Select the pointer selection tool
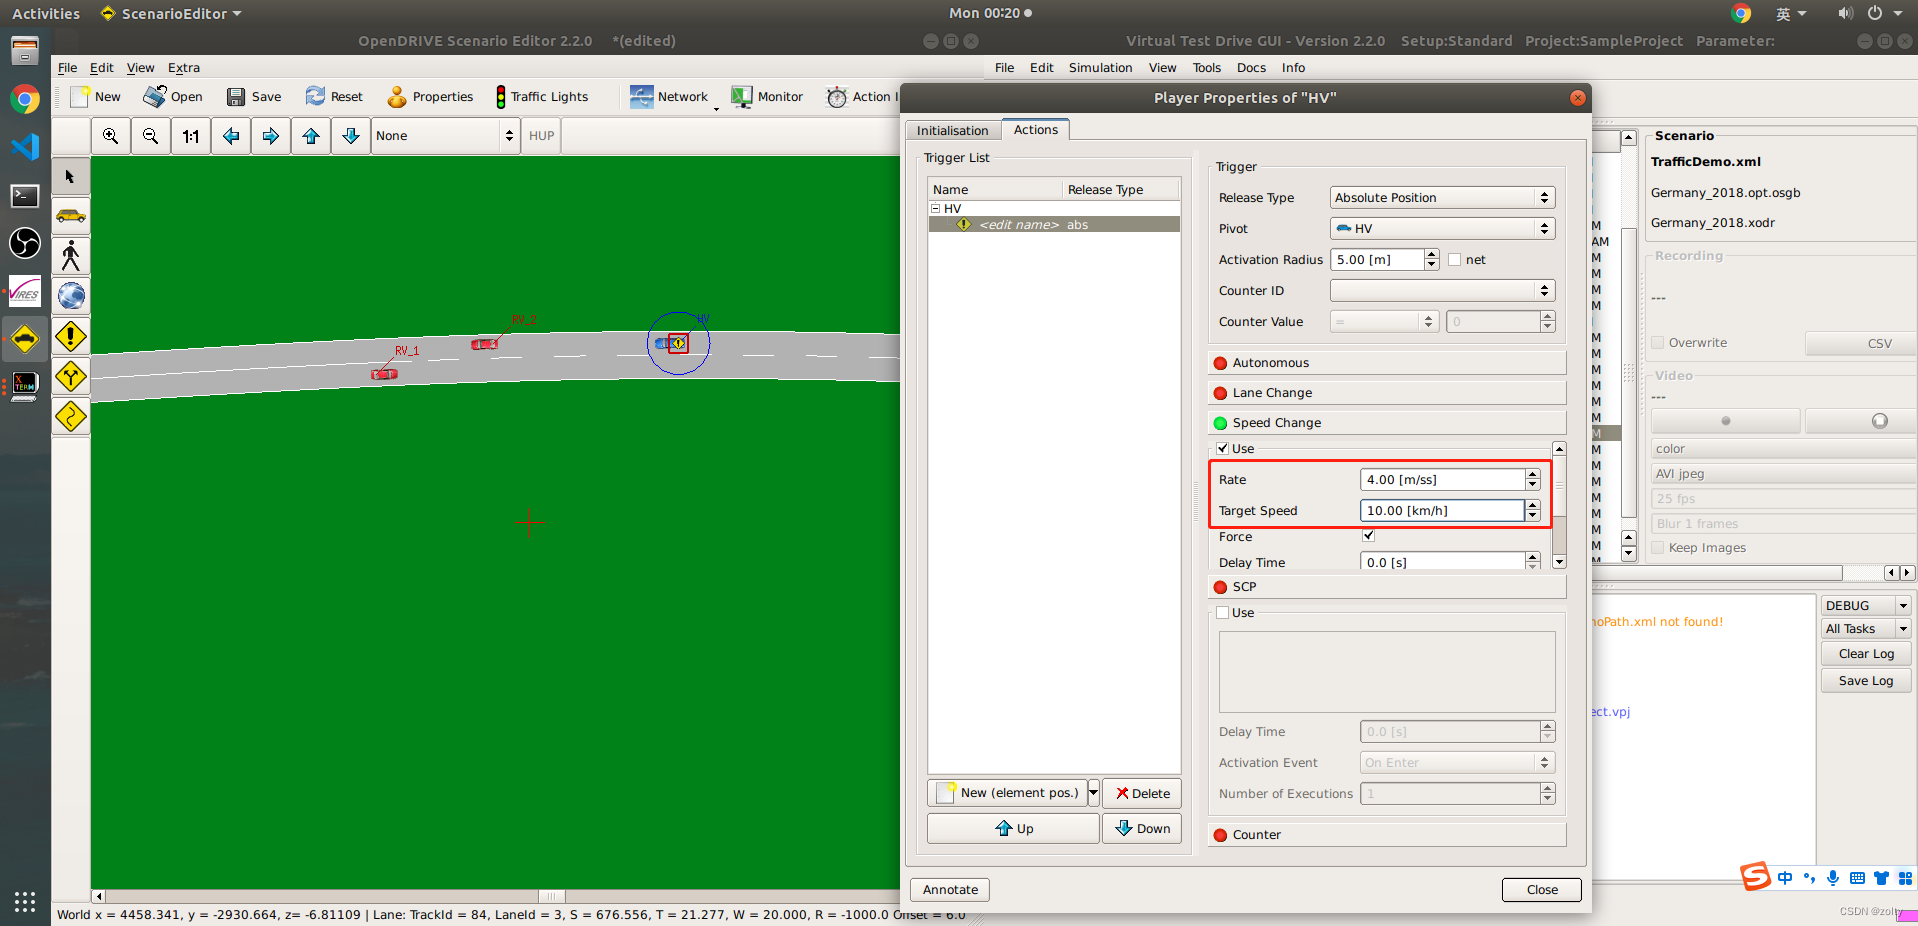The width and height of the screenshot is (1918, 926). pyautogui.click(x=71, y=177)
